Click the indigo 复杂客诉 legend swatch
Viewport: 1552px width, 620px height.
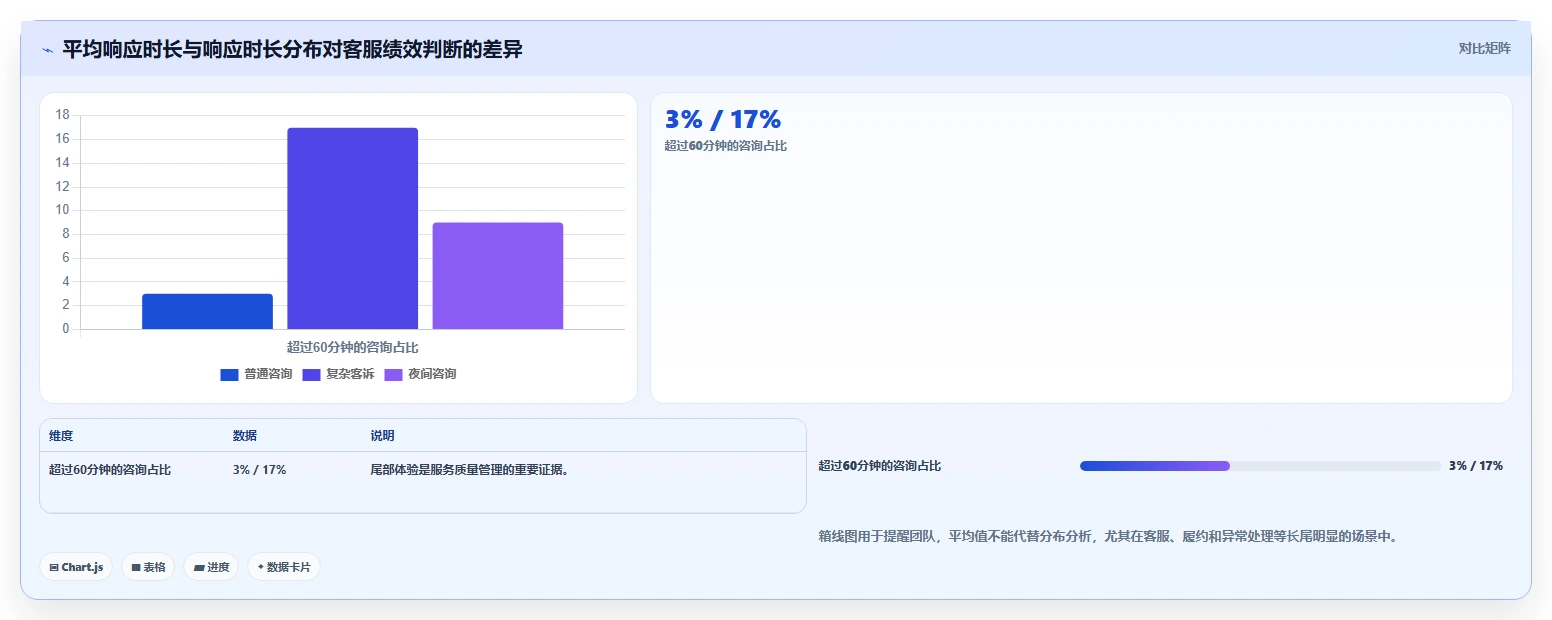312,375
